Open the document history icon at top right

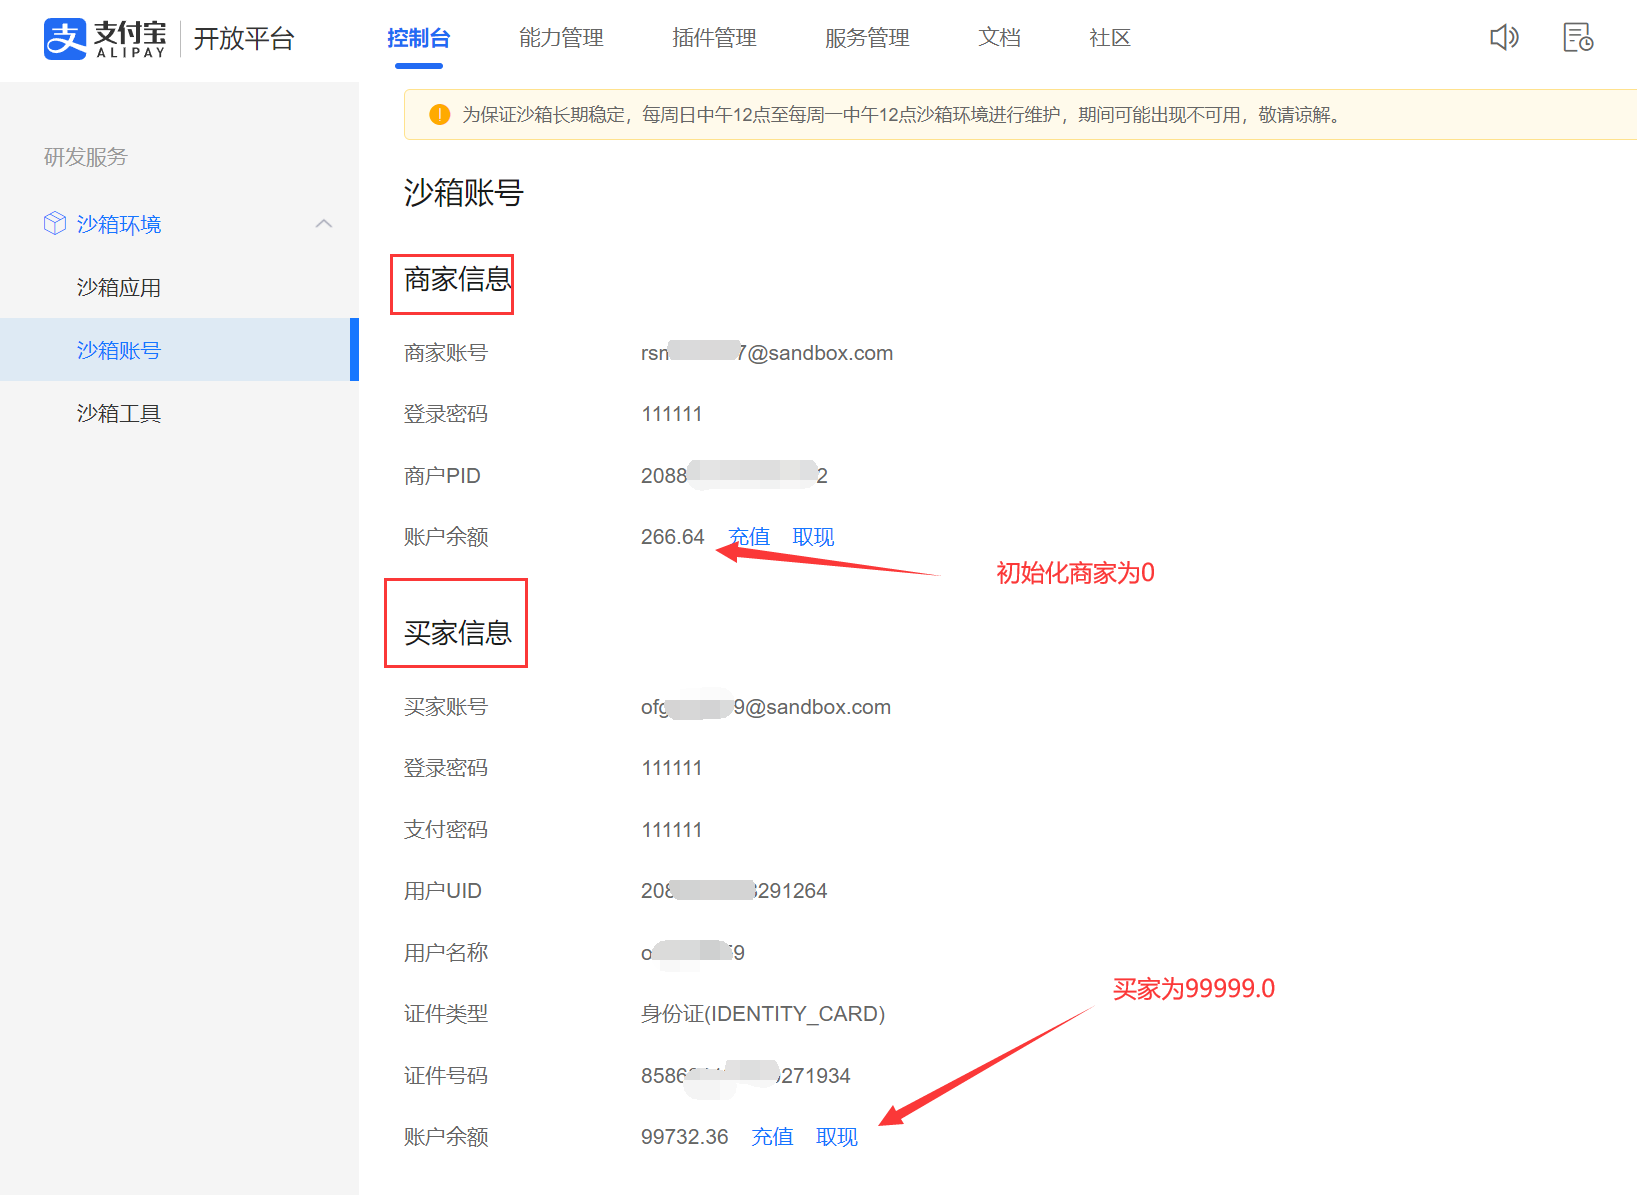coord(1578,38)
